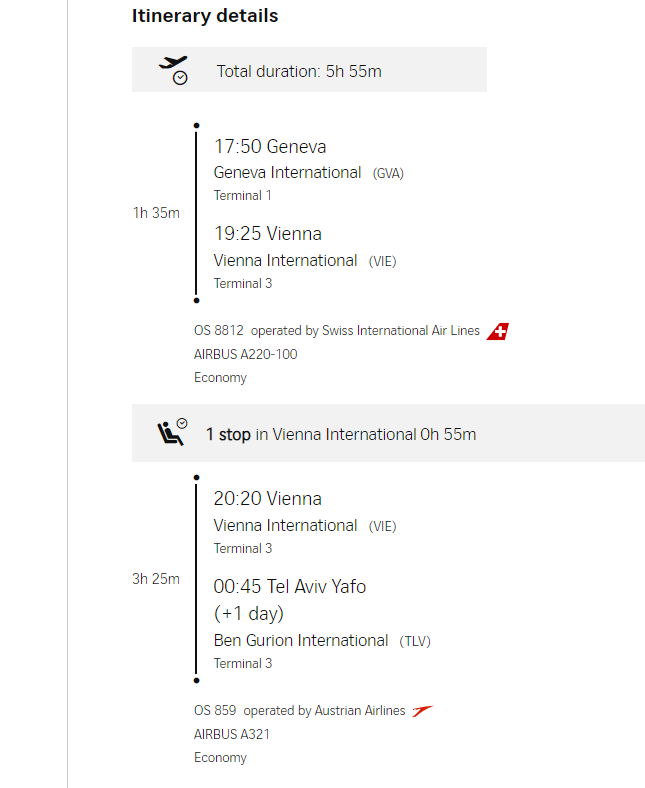Click the AIRBUS A220-100 aircraft text
The width and height of the screenshot is (645, 788).
coord(245,354)
